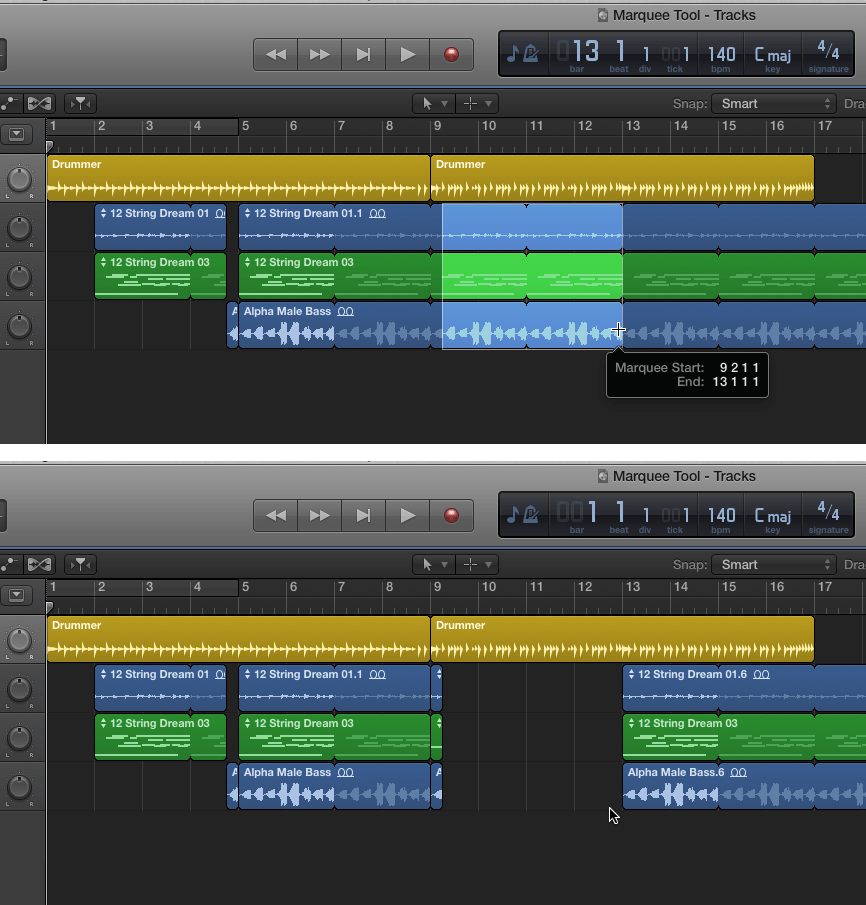Image resolution: width=866 pixels, height=905 pixels.
Task: Click Go to Beginning in bottom window
Action: pos(363,515)
